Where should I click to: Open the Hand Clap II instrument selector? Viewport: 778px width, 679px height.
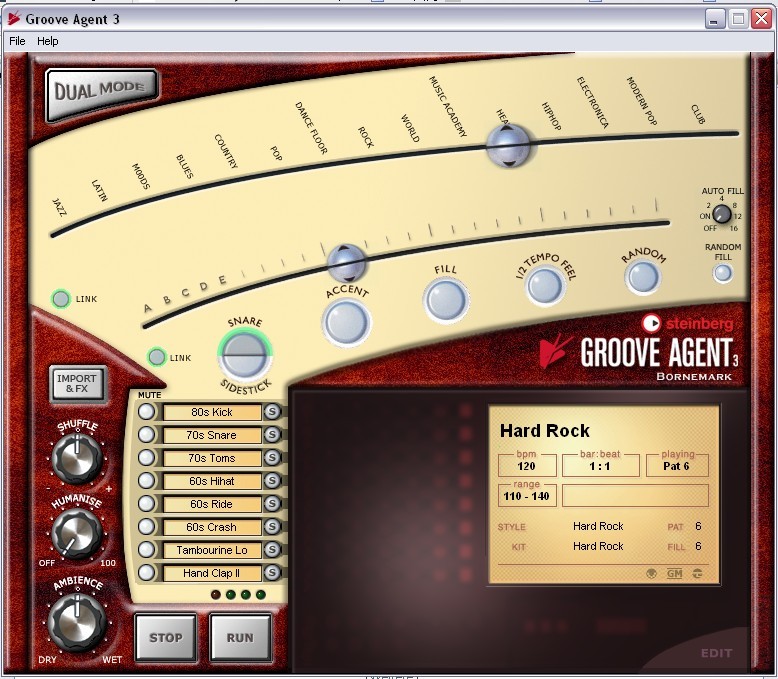click(212, 573)
